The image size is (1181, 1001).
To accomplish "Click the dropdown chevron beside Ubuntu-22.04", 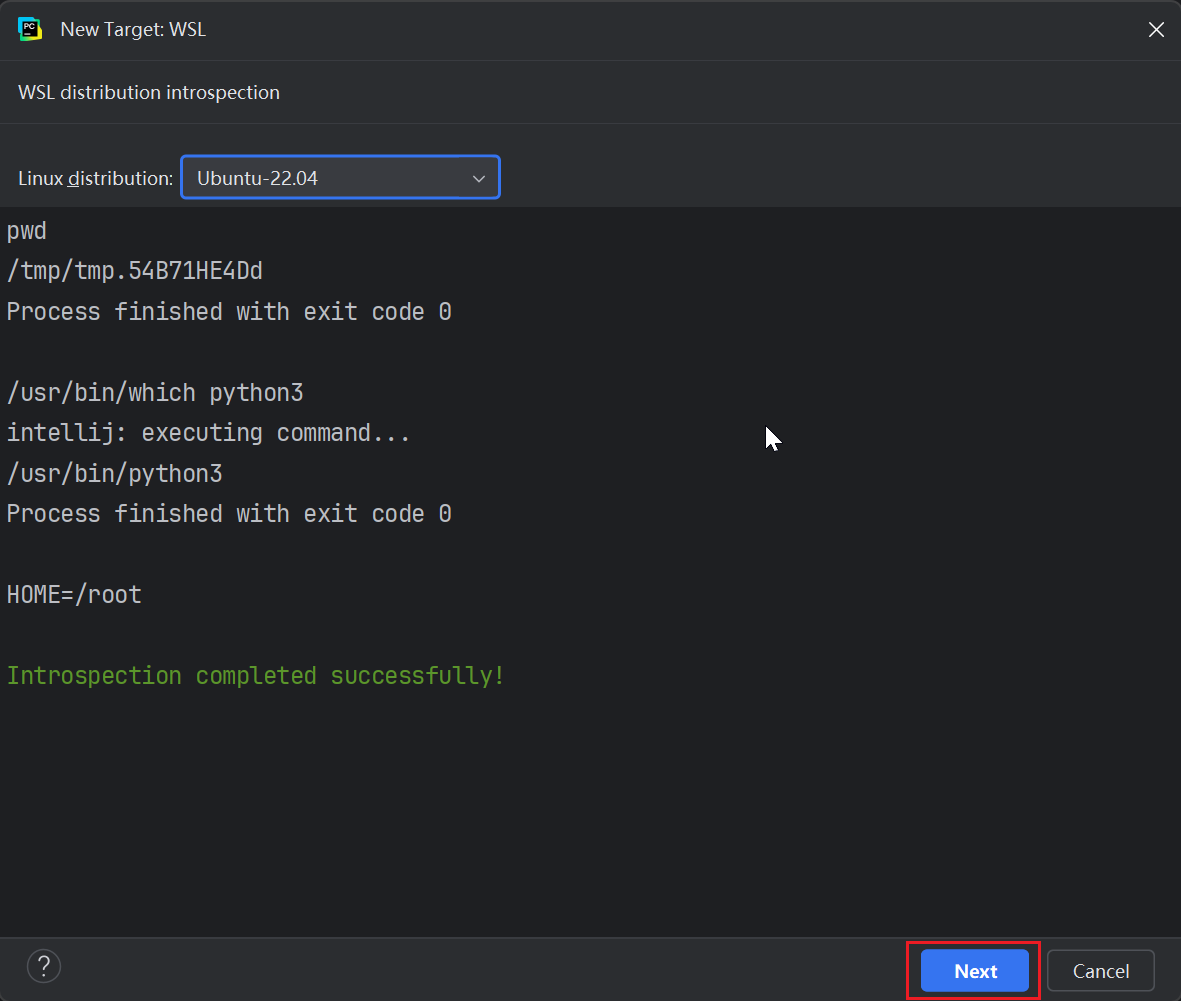I will (x=479, y=179).
